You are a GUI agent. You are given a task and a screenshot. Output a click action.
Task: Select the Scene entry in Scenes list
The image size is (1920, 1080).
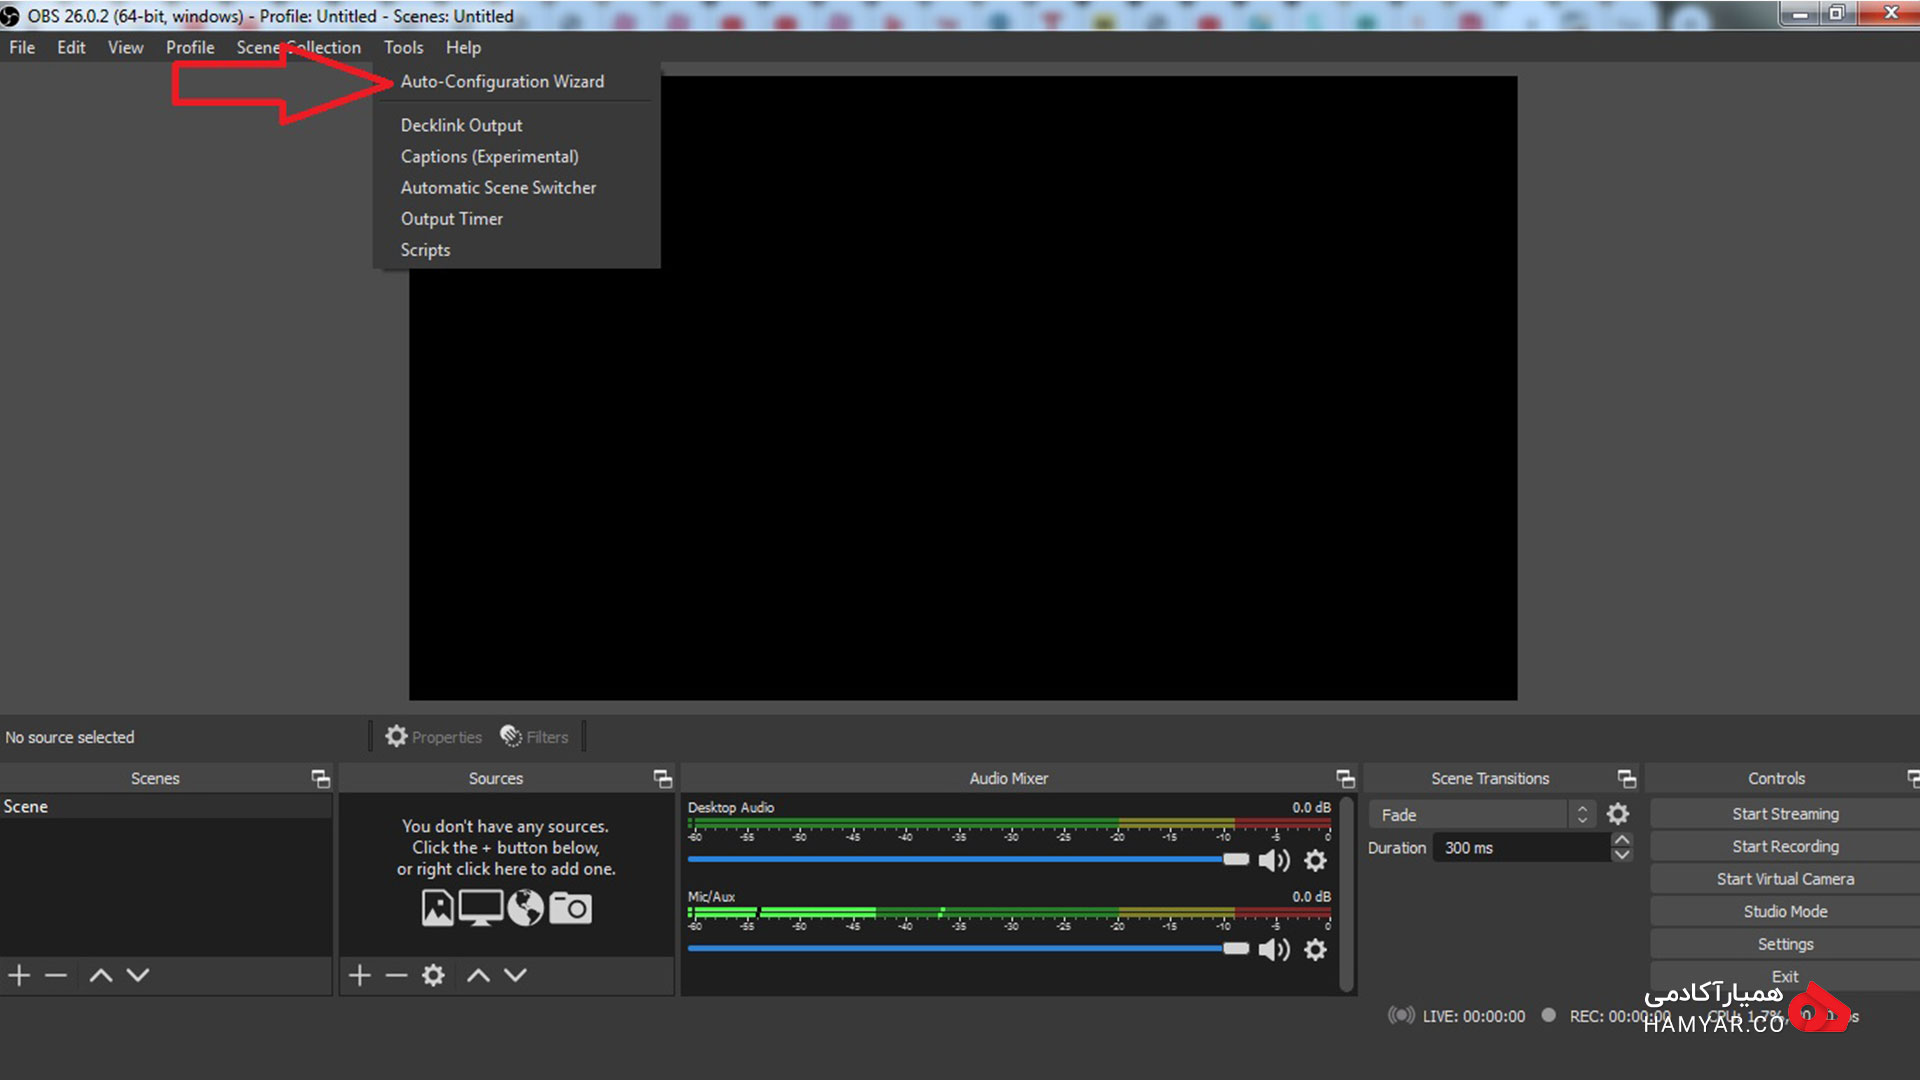166,806
